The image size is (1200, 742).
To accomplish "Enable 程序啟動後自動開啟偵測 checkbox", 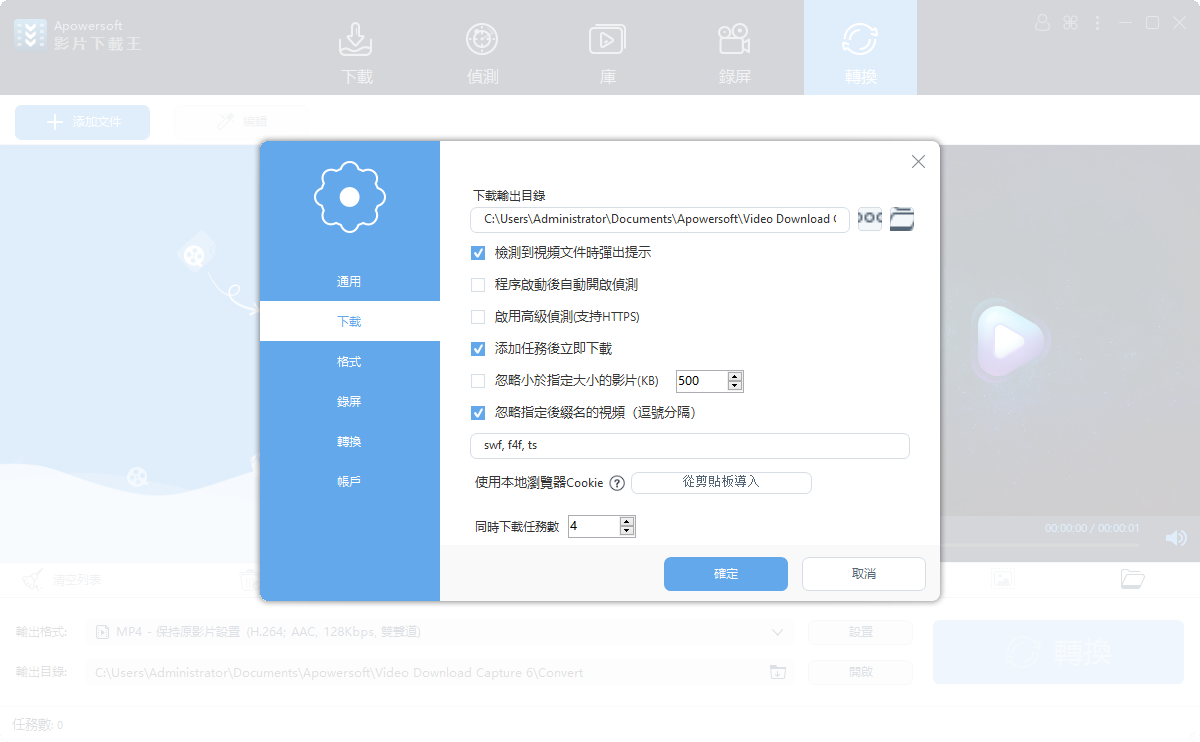I will point(478,285).
